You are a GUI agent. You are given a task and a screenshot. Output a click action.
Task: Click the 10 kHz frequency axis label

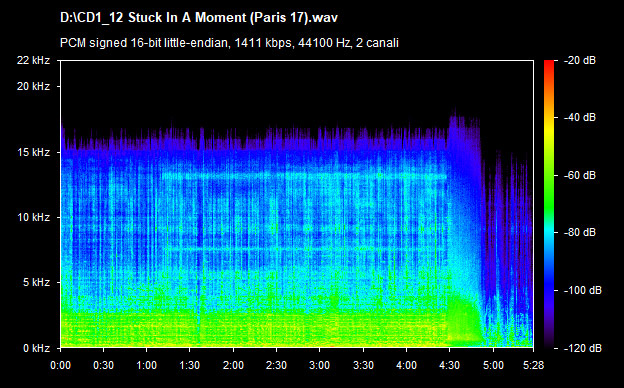tap(33, 217)
